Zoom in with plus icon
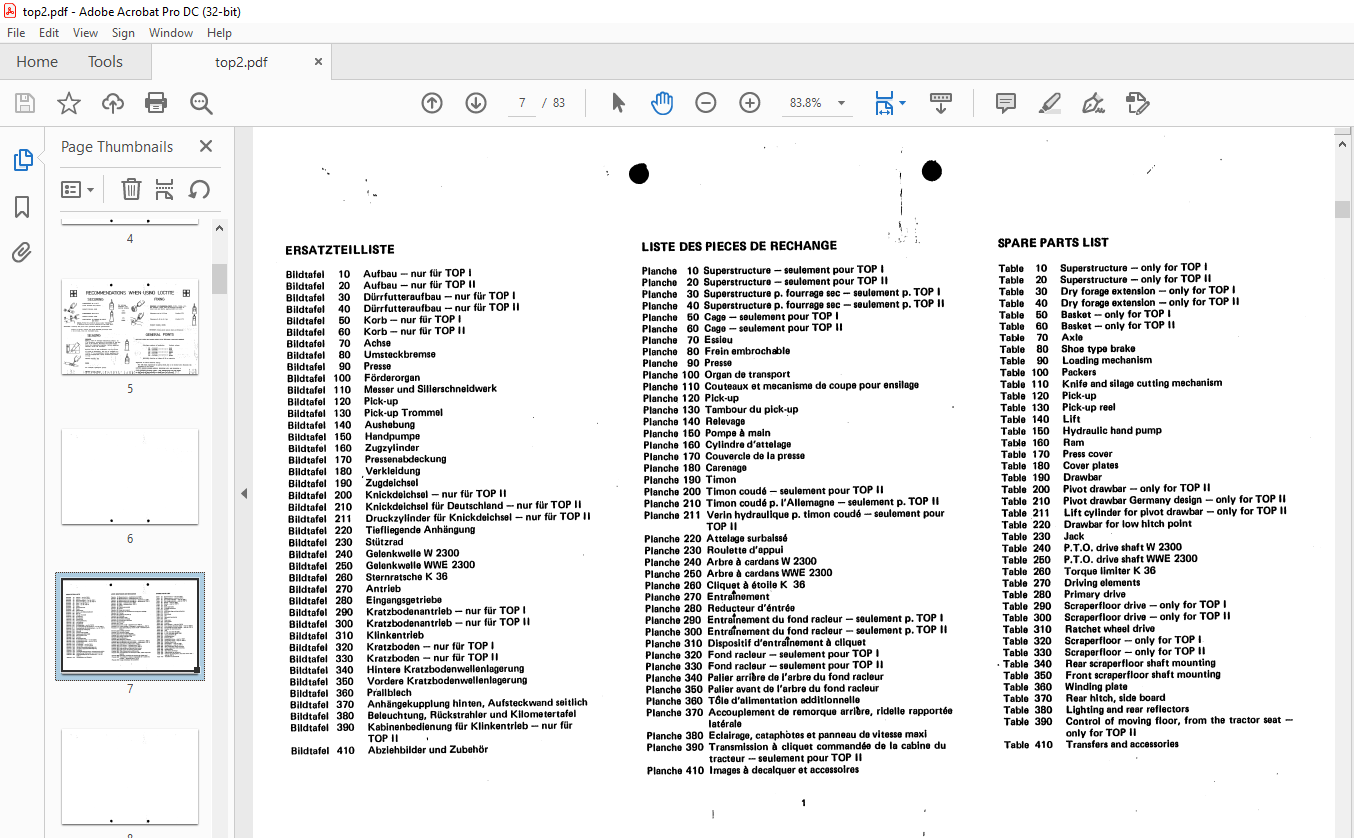The height and width of the screenshot is (838, 1354). (750, 103)
